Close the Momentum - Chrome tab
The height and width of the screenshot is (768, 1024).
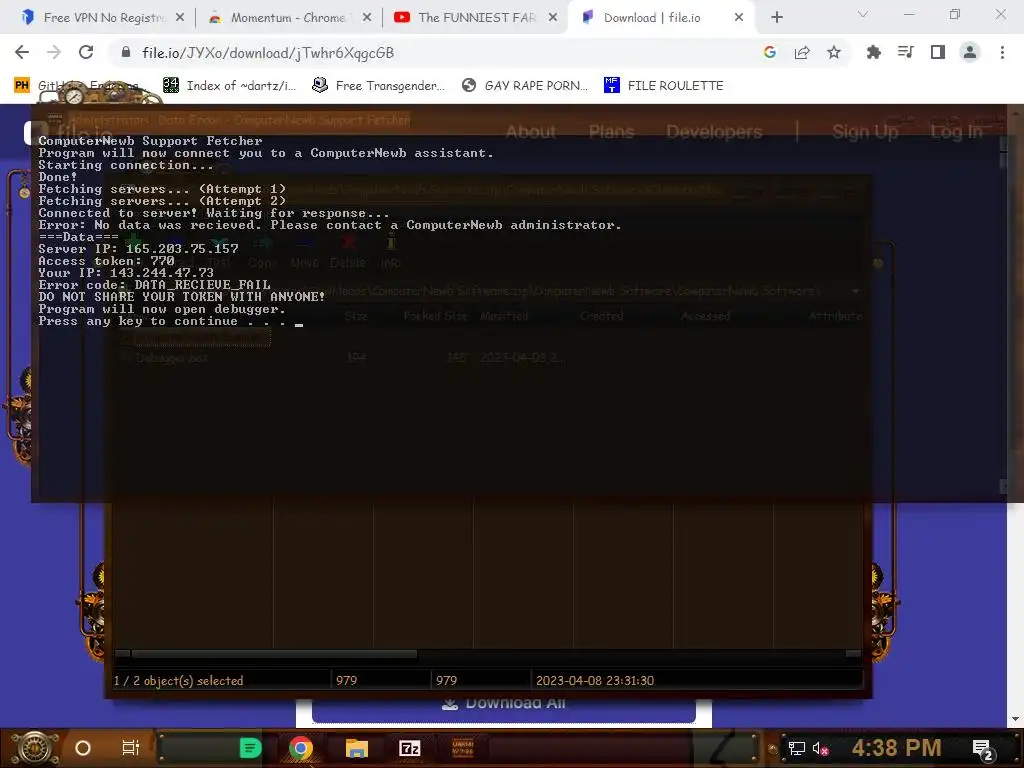coord(367,18)
